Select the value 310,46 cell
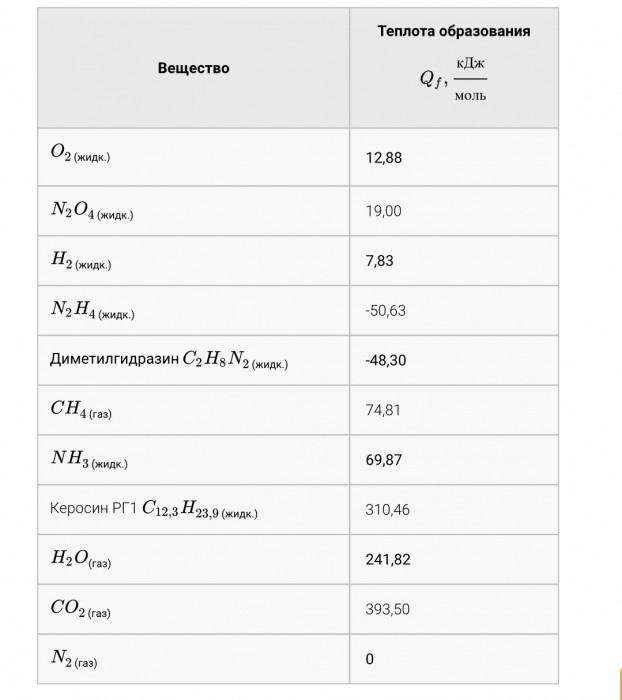Image resolution: width=622 pixels, height=700 pixels. click(454, 509)
